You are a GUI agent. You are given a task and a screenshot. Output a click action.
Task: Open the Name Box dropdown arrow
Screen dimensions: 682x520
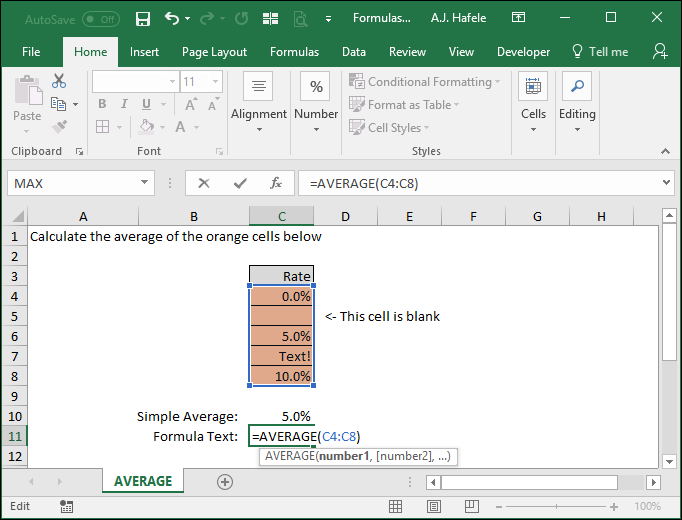coord(144,183)
